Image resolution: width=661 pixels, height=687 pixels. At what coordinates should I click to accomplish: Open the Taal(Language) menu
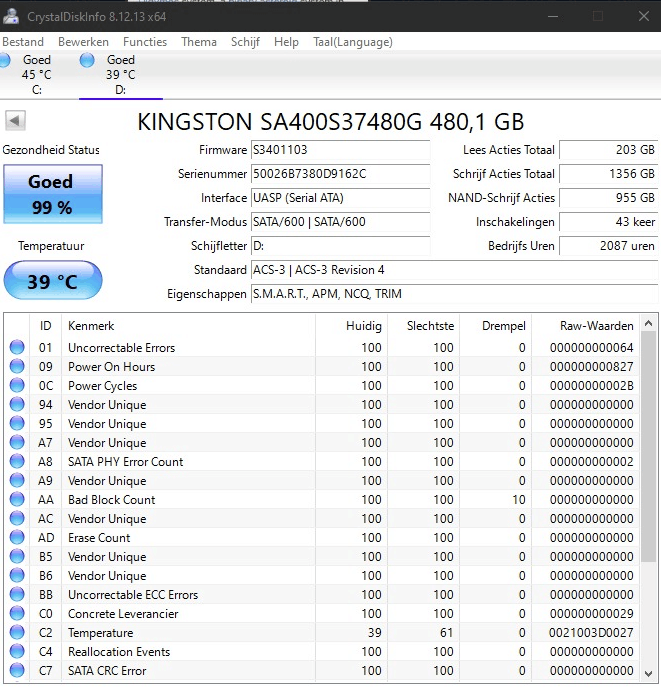353,42
